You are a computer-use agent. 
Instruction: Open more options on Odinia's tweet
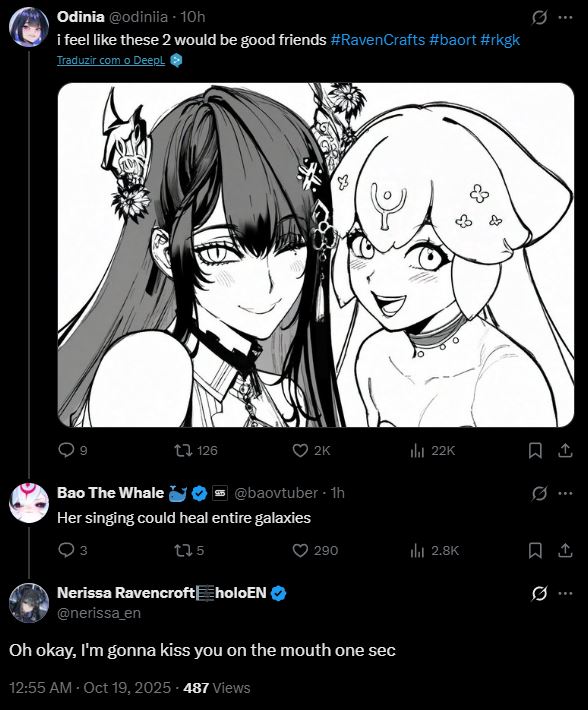tap(565, 17)
